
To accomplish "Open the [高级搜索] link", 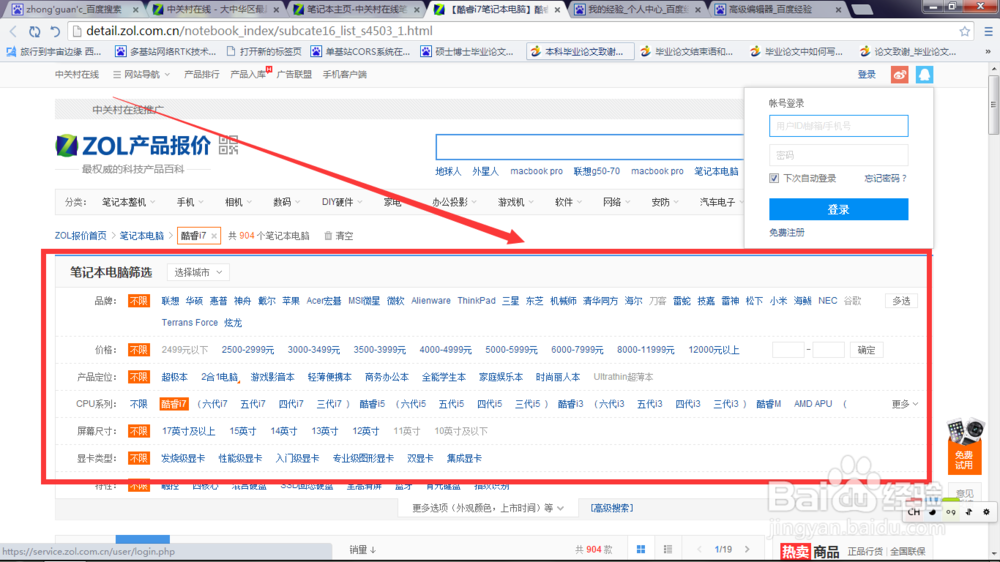I will coord(612,508).
